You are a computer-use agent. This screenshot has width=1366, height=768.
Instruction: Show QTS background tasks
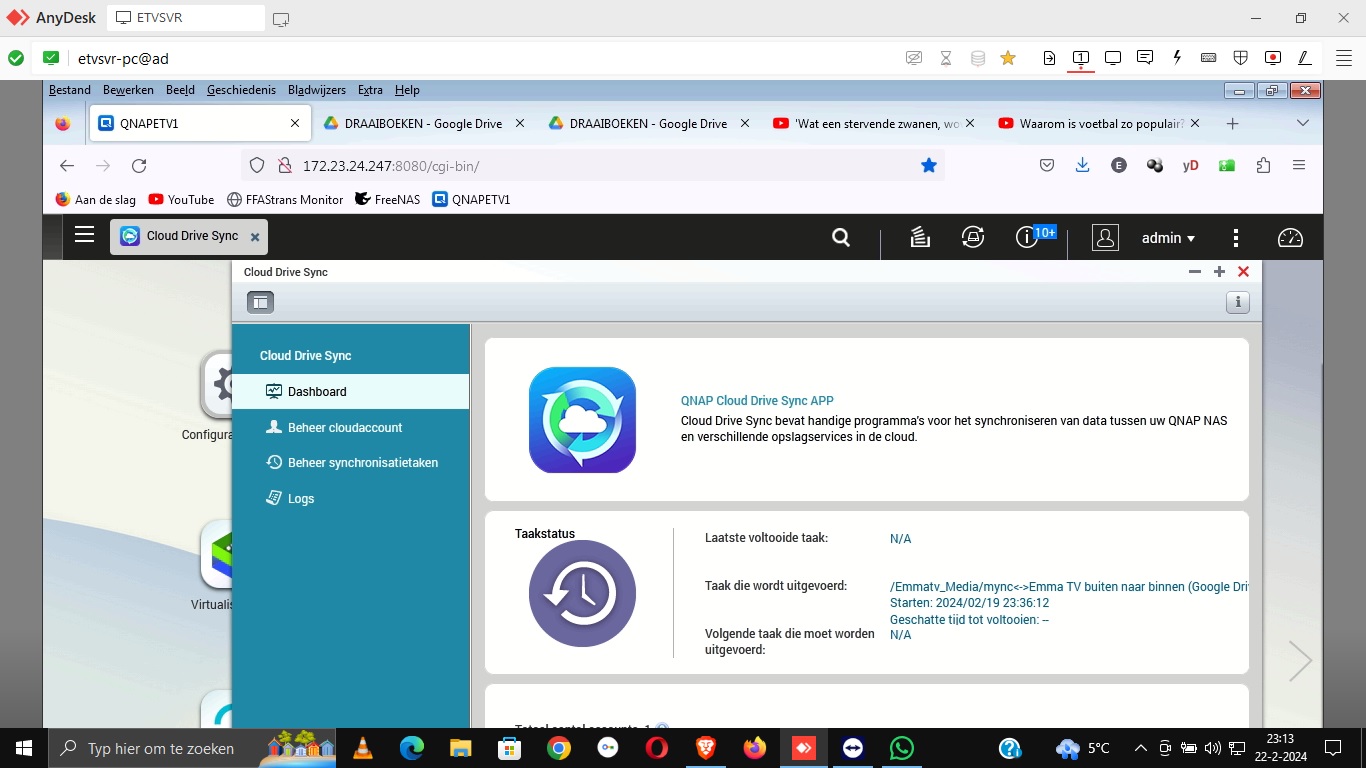pyautogui.click(x=921, y=237)
